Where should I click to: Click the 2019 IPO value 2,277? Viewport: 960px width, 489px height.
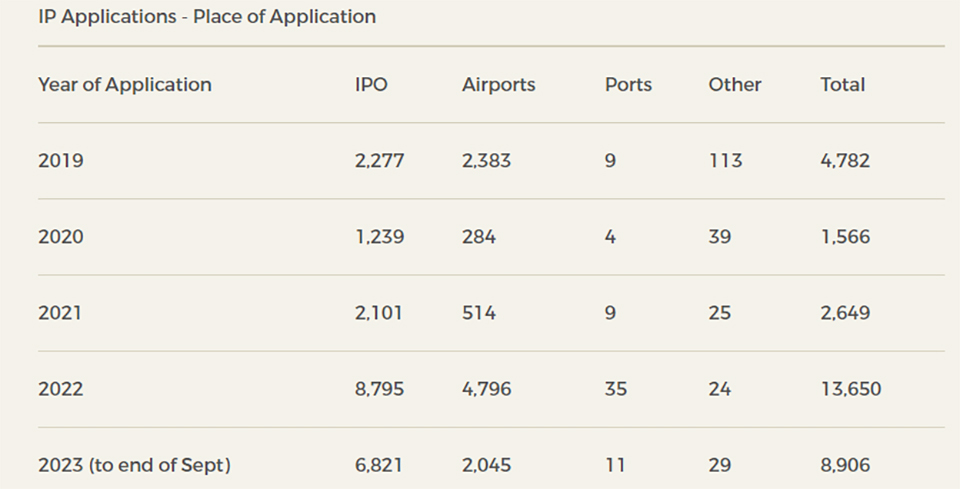coord(379,161)
